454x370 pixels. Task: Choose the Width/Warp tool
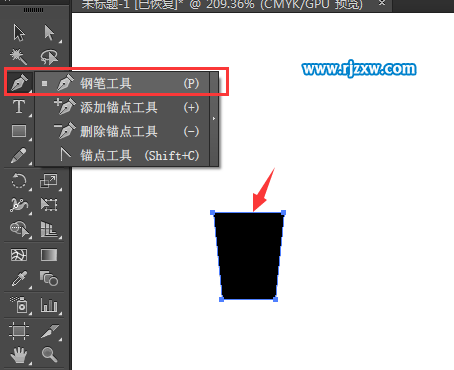(x=19, y=205)
